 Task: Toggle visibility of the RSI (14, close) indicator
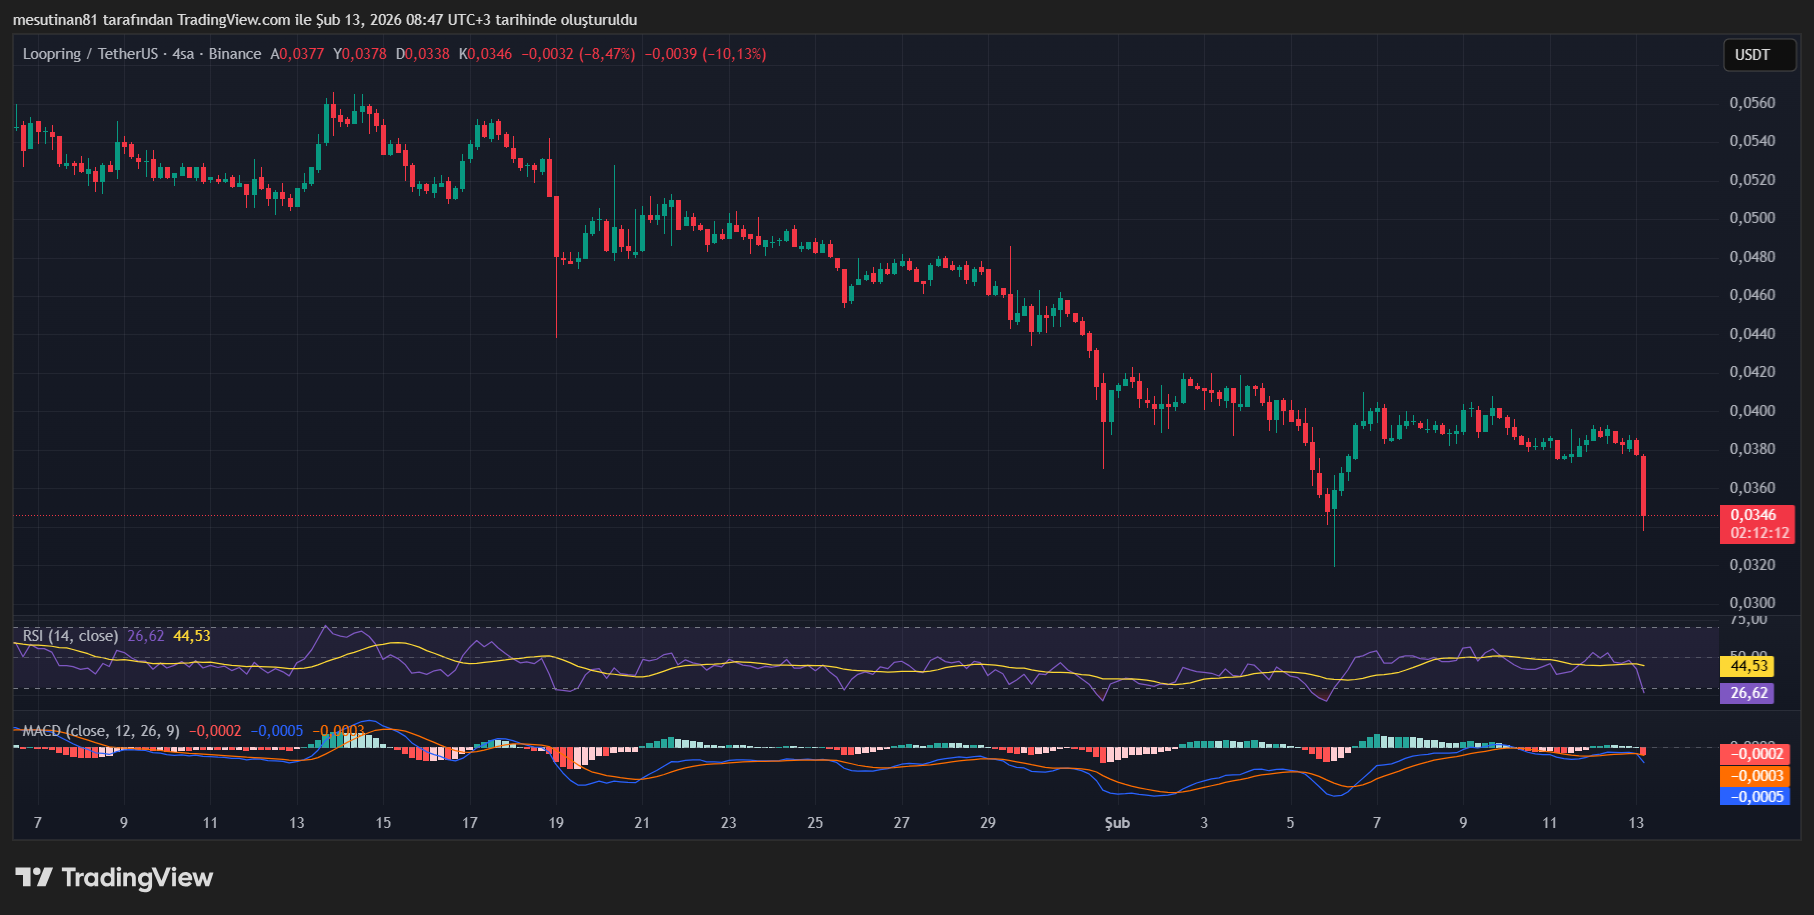70,634
